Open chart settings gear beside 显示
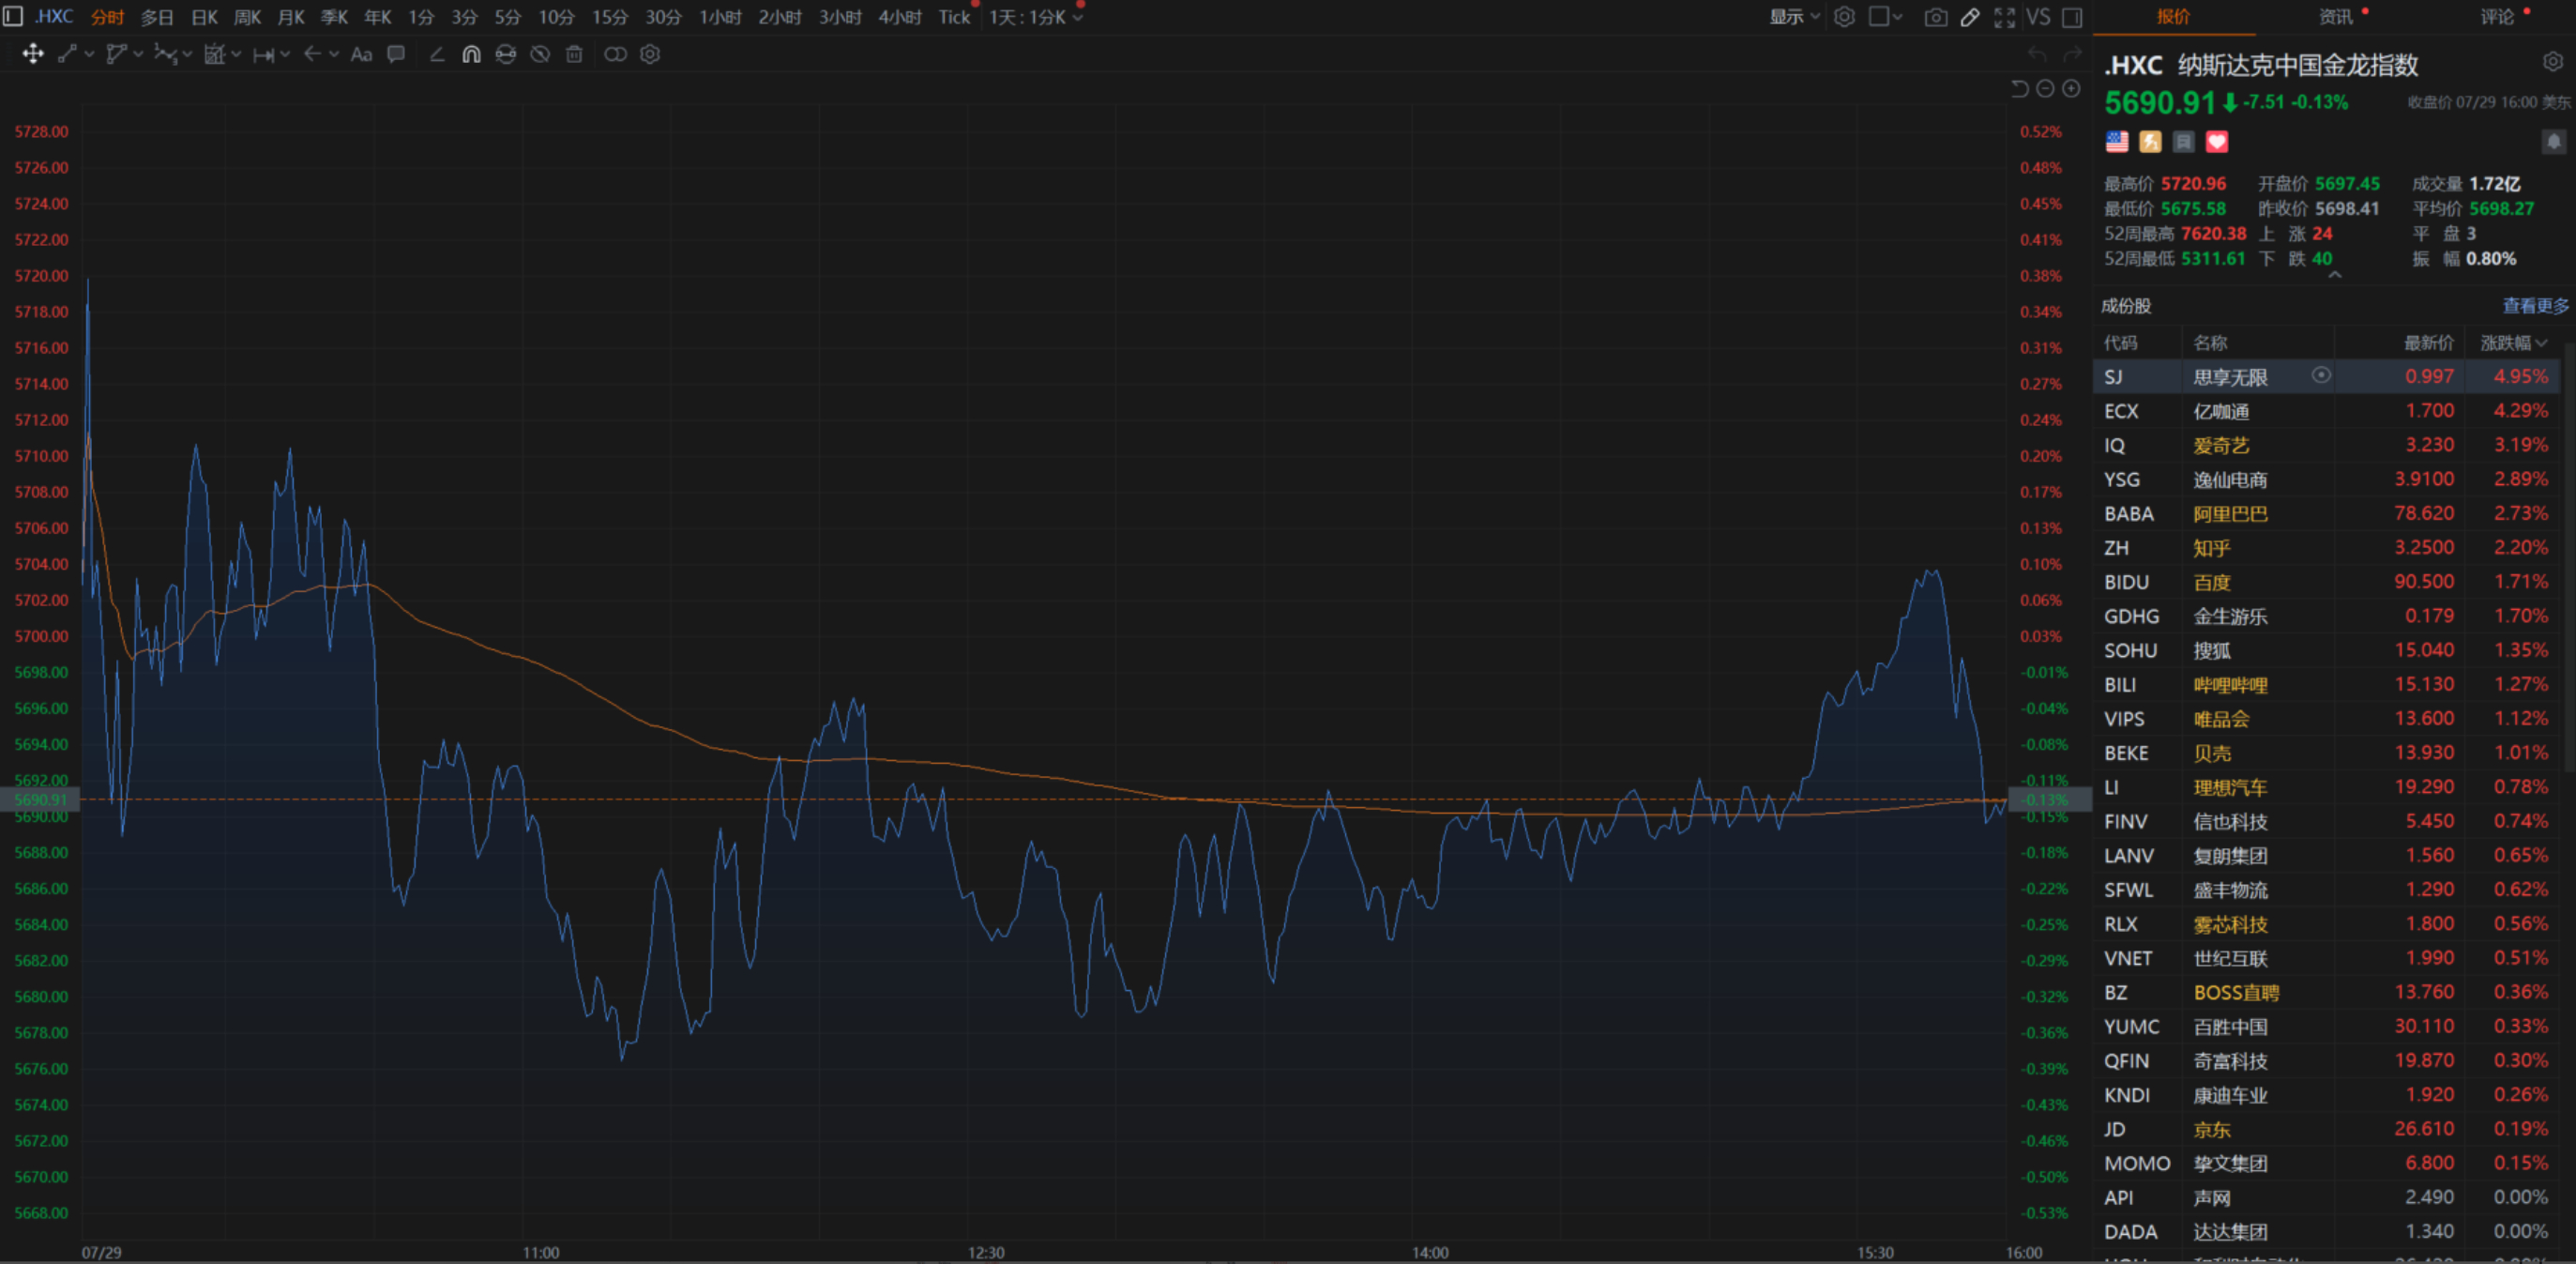This screenshot has width=2576, height=1264. point(1844,17)
